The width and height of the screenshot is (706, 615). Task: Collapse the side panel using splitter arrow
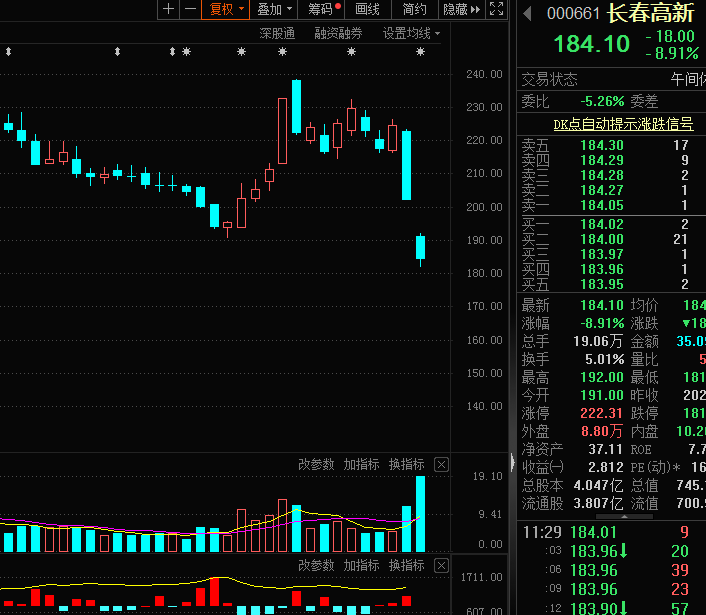[512, 463]
